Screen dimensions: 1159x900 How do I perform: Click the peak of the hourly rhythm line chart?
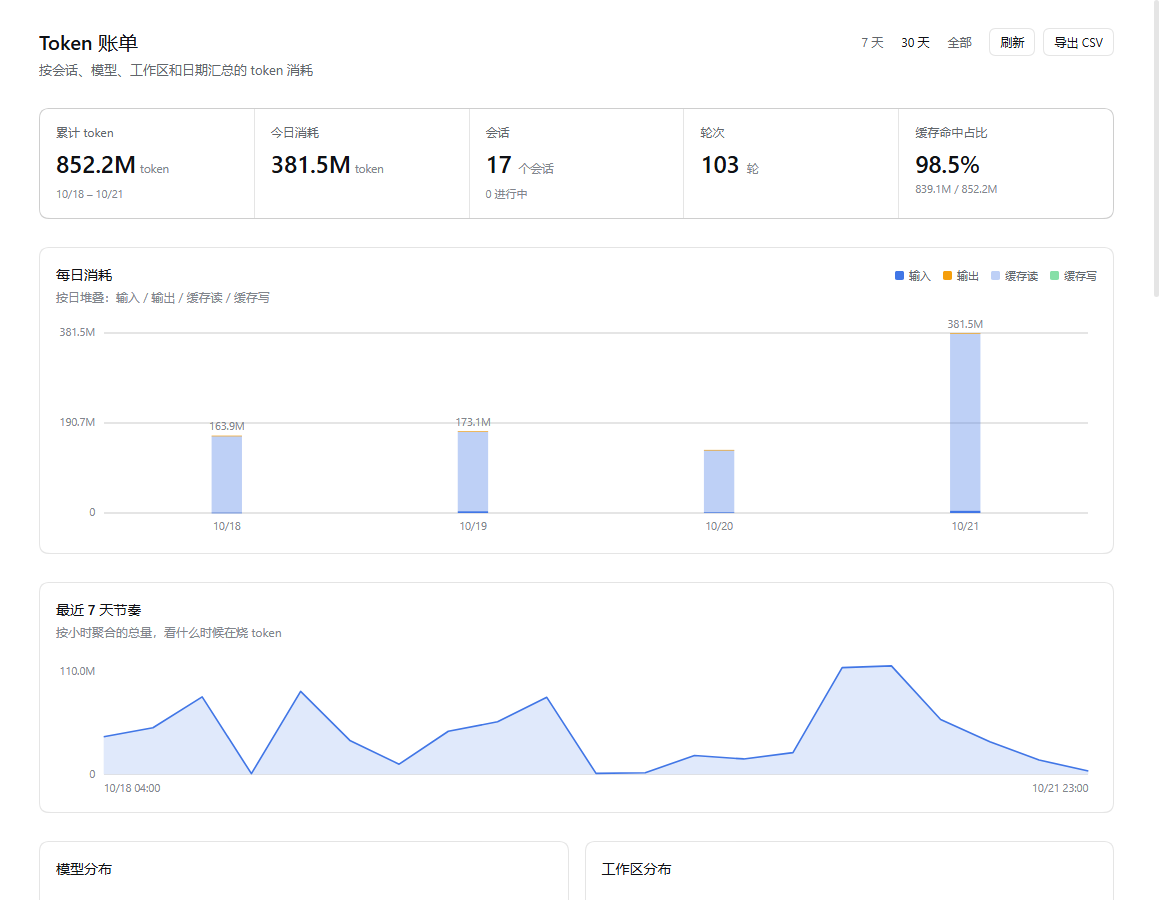891,667
